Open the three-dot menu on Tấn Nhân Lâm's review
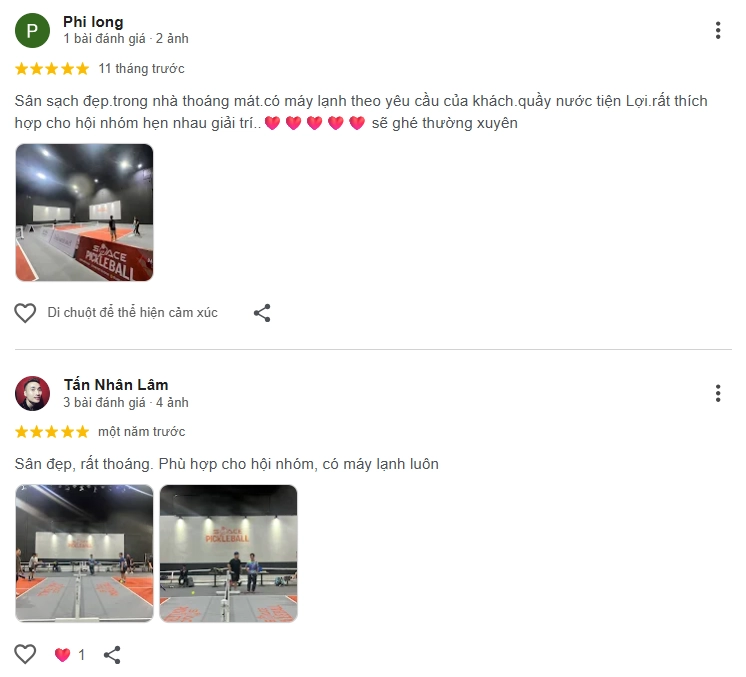 point(717,393)
